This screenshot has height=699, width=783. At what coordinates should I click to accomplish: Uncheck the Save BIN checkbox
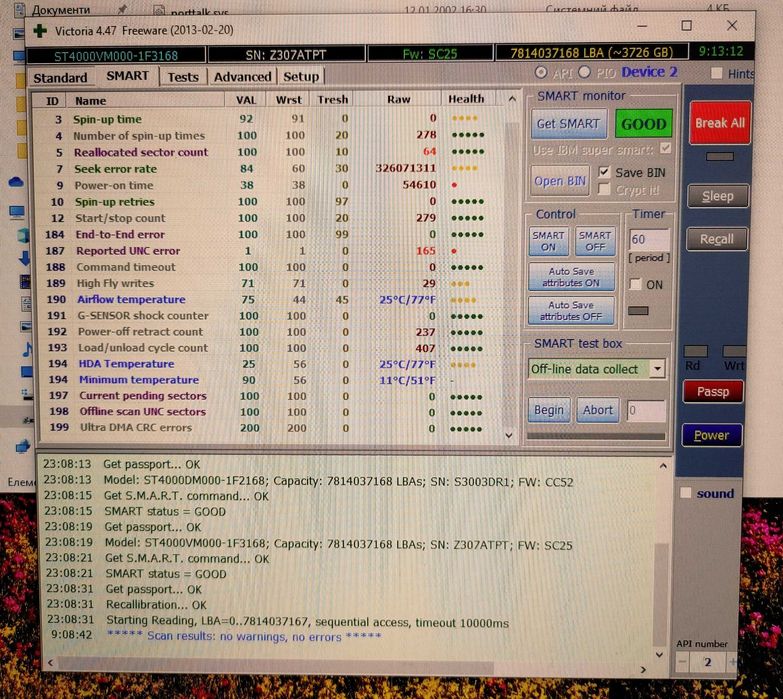(604, 172)
